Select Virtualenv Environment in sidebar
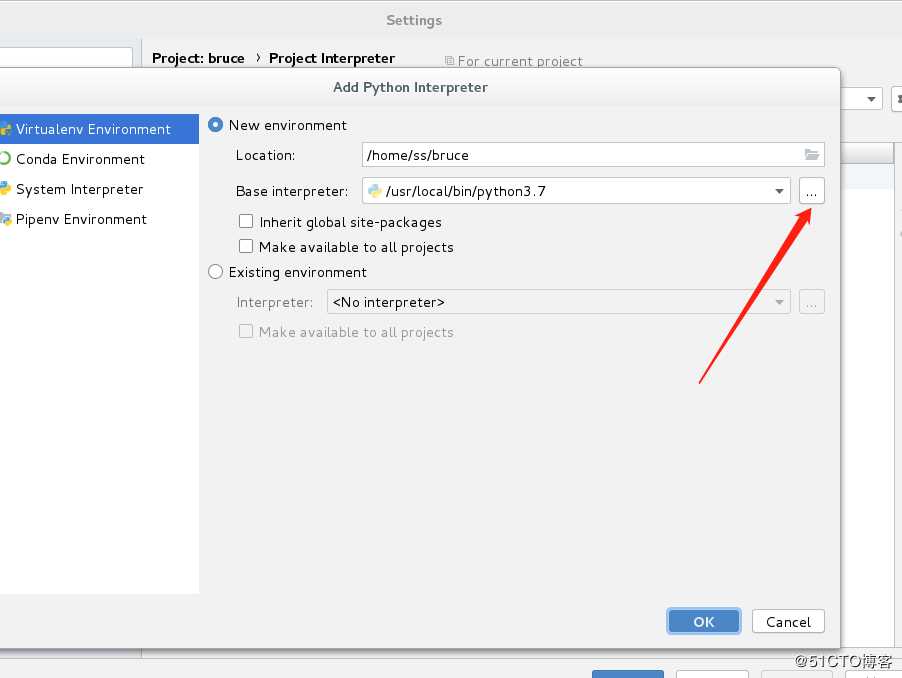This screenshot has height=678, width=902. 99,129
